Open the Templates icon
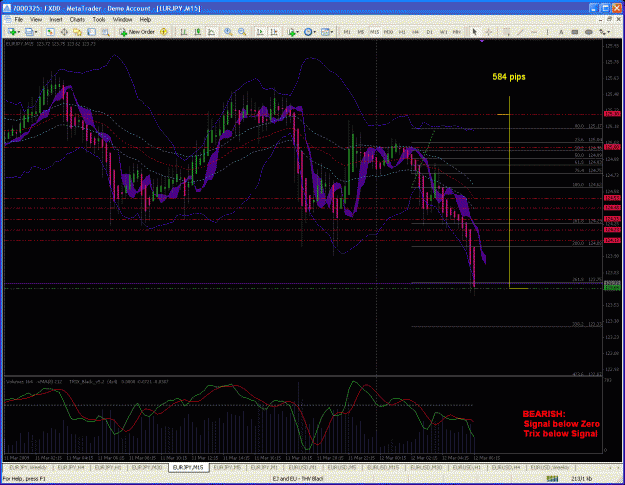The width and height of the screenshot is (625, 485). (325, 32)
